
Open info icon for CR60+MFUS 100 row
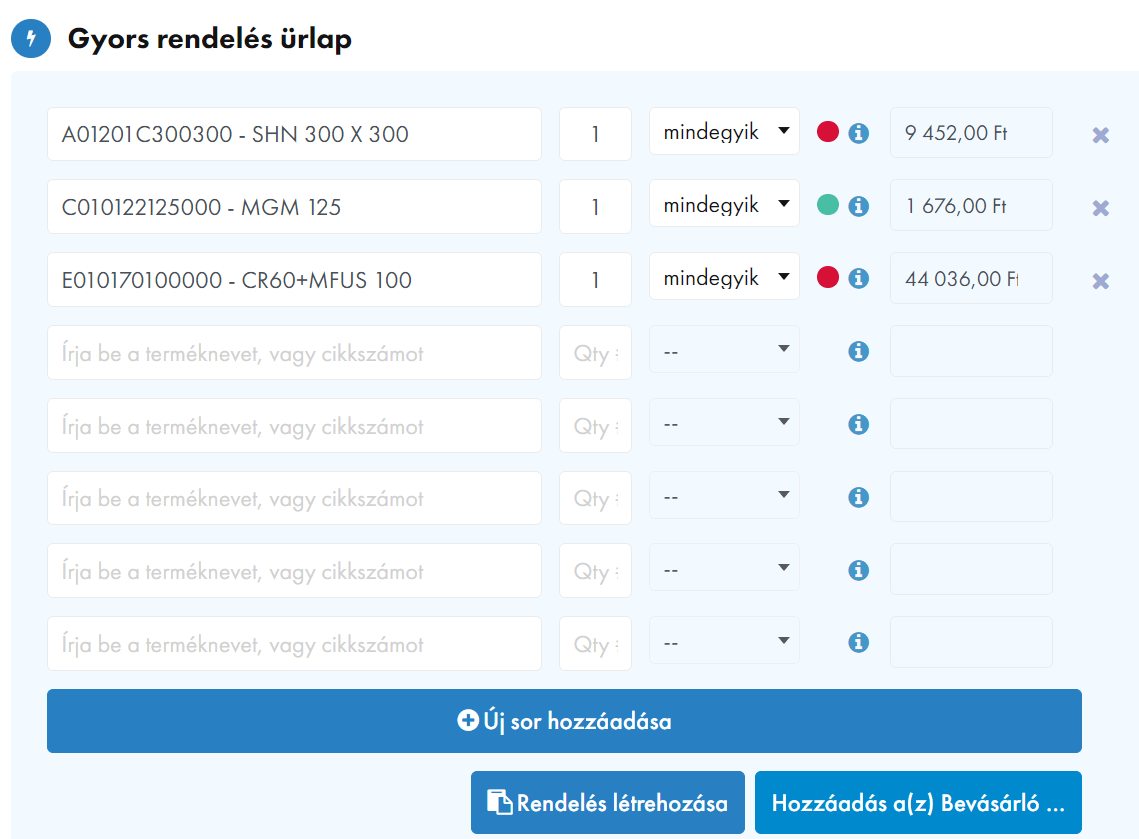[858, 279]
